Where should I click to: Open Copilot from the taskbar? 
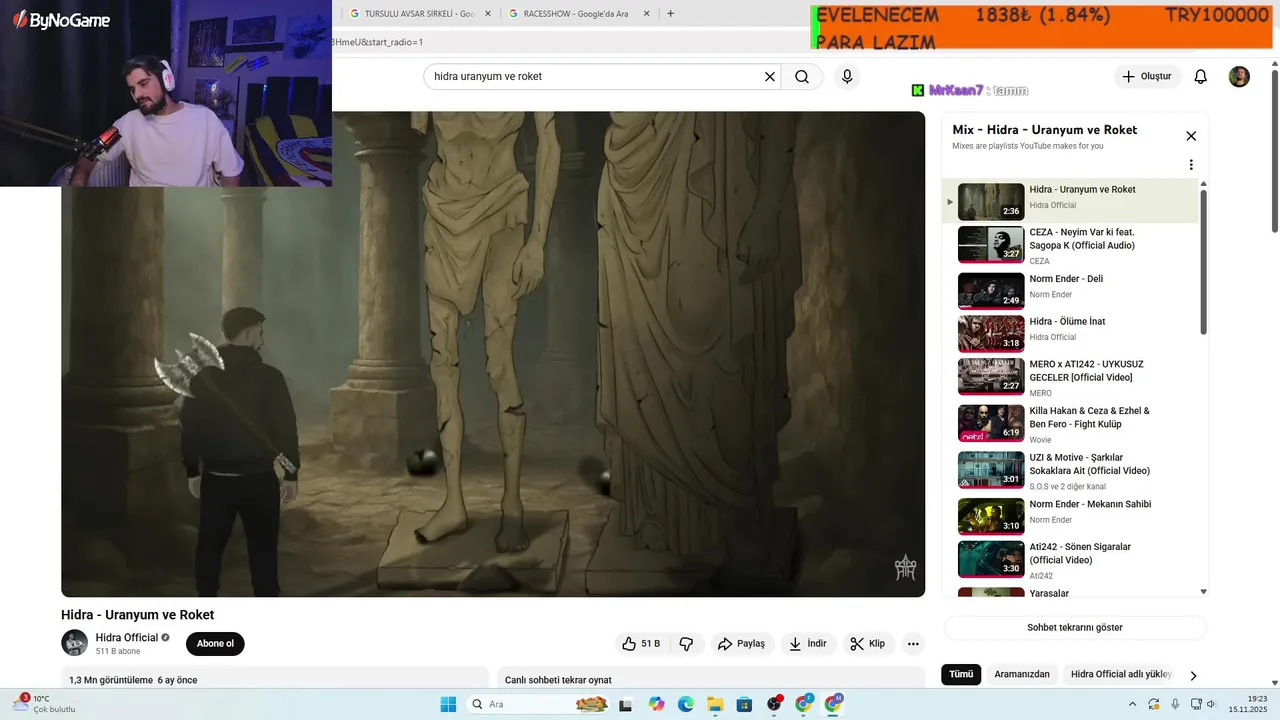pos(656,704)
